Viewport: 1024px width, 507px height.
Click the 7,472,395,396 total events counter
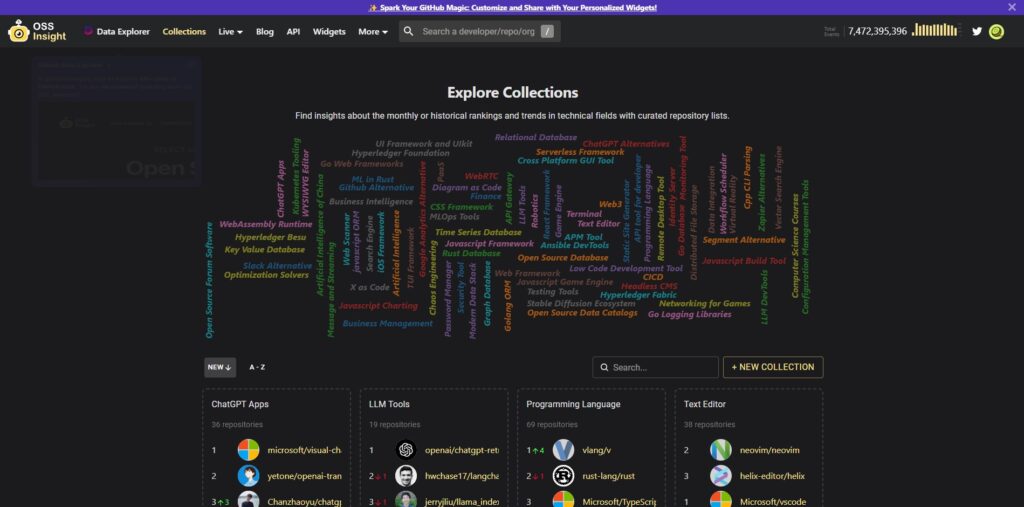tap(877, 31)
